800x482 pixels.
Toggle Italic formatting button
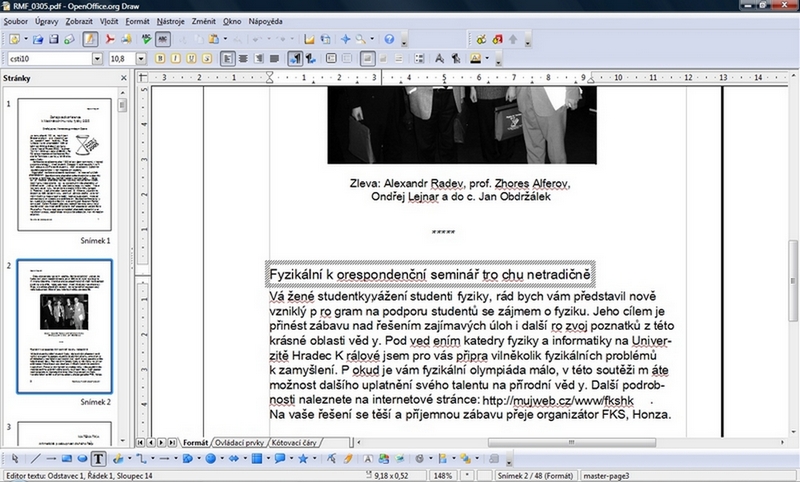(174, 59)
